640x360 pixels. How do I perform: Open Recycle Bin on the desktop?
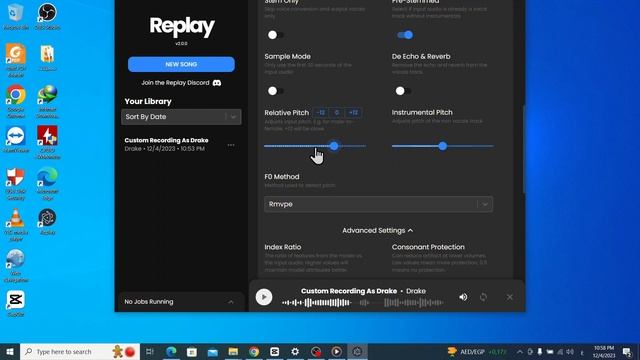point(16,17)
